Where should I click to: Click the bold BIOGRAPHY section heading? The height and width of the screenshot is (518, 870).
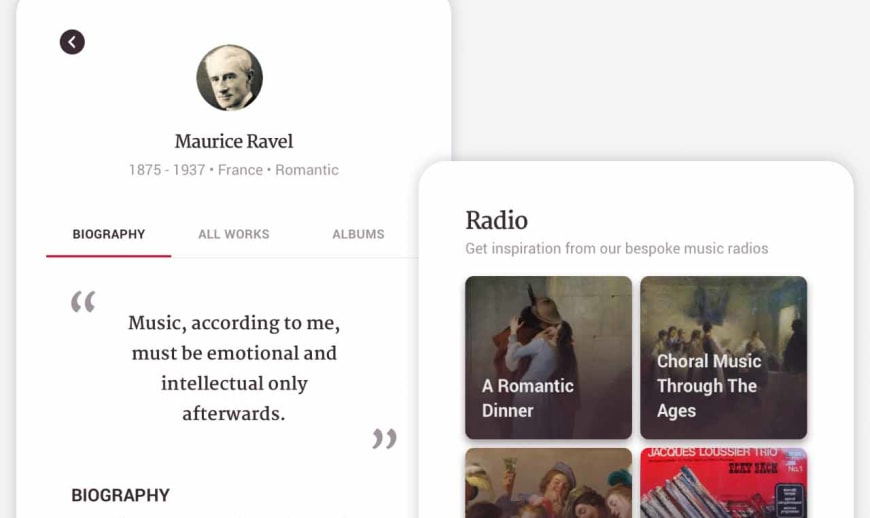point(120,495)
